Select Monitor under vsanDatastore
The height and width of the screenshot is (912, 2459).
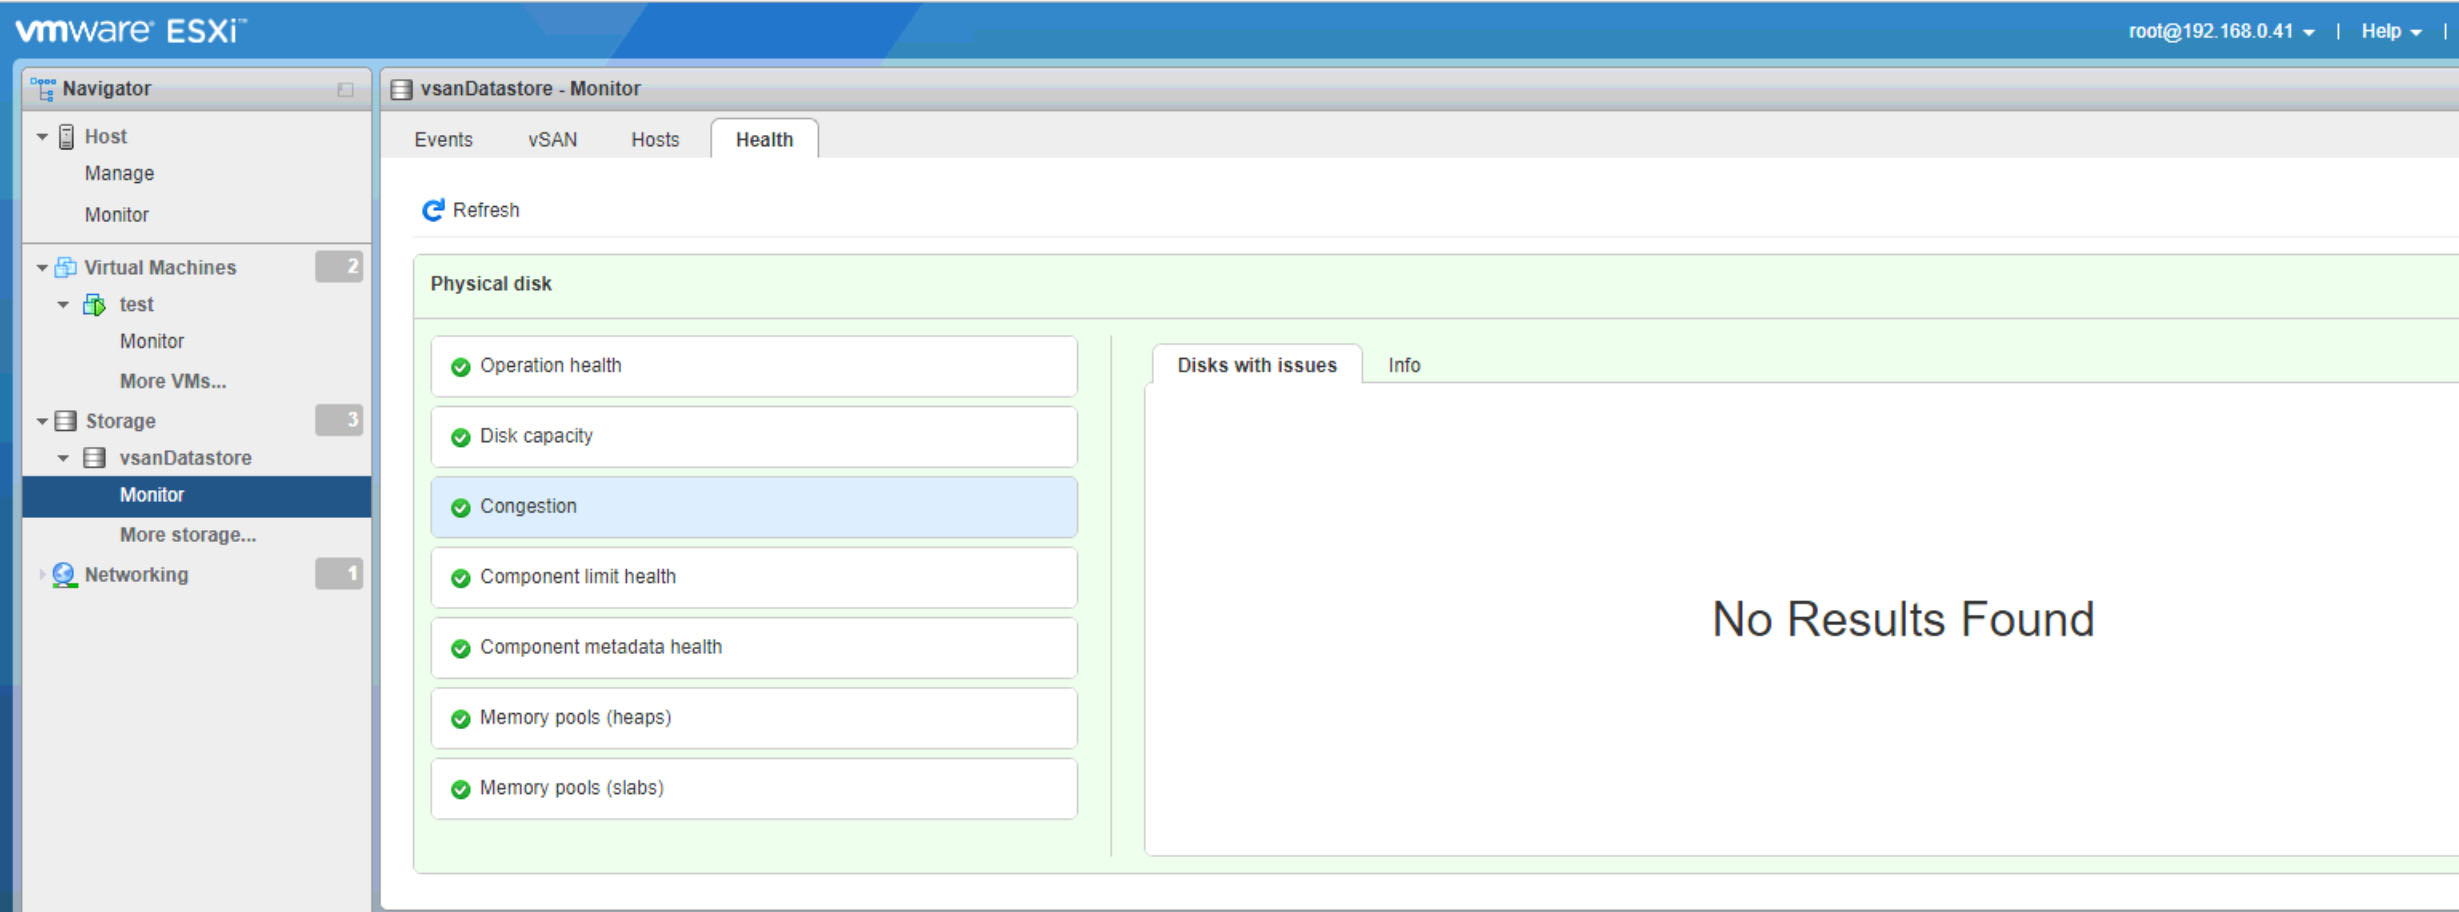[x=196, y=496]
